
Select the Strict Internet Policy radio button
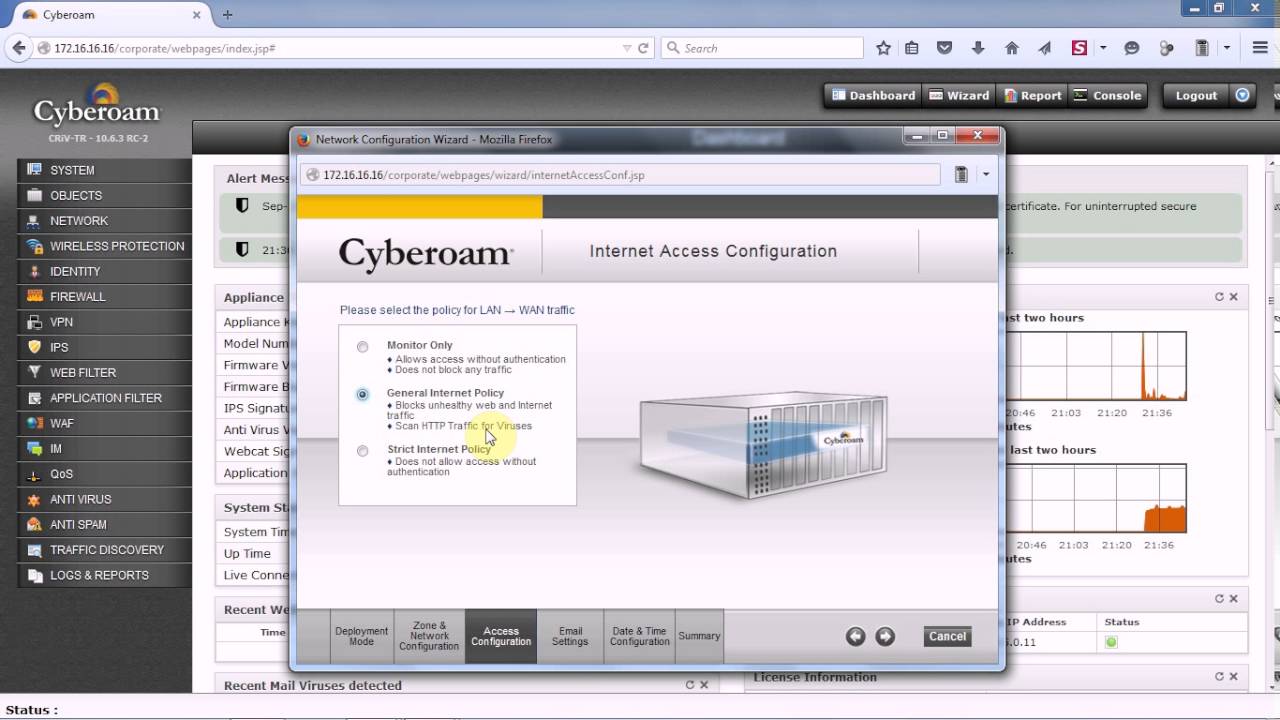click(362, 451)
